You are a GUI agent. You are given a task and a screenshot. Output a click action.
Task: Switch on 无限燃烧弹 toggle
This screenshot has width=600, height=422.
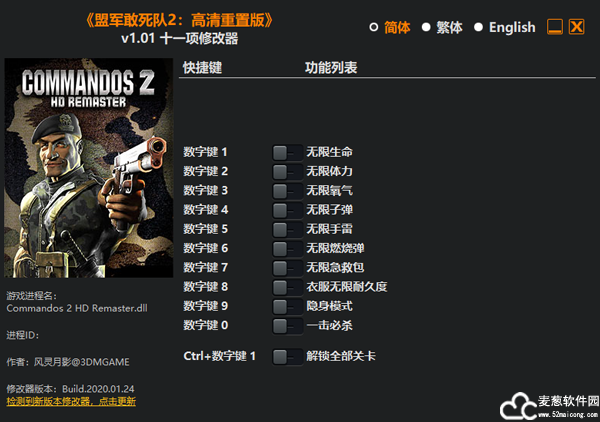click(x=287, y=249)
